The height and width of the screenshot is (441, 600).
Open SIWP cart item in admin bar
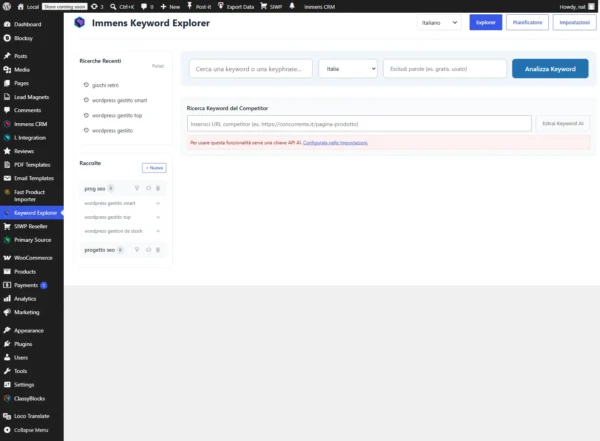point(271,7)
